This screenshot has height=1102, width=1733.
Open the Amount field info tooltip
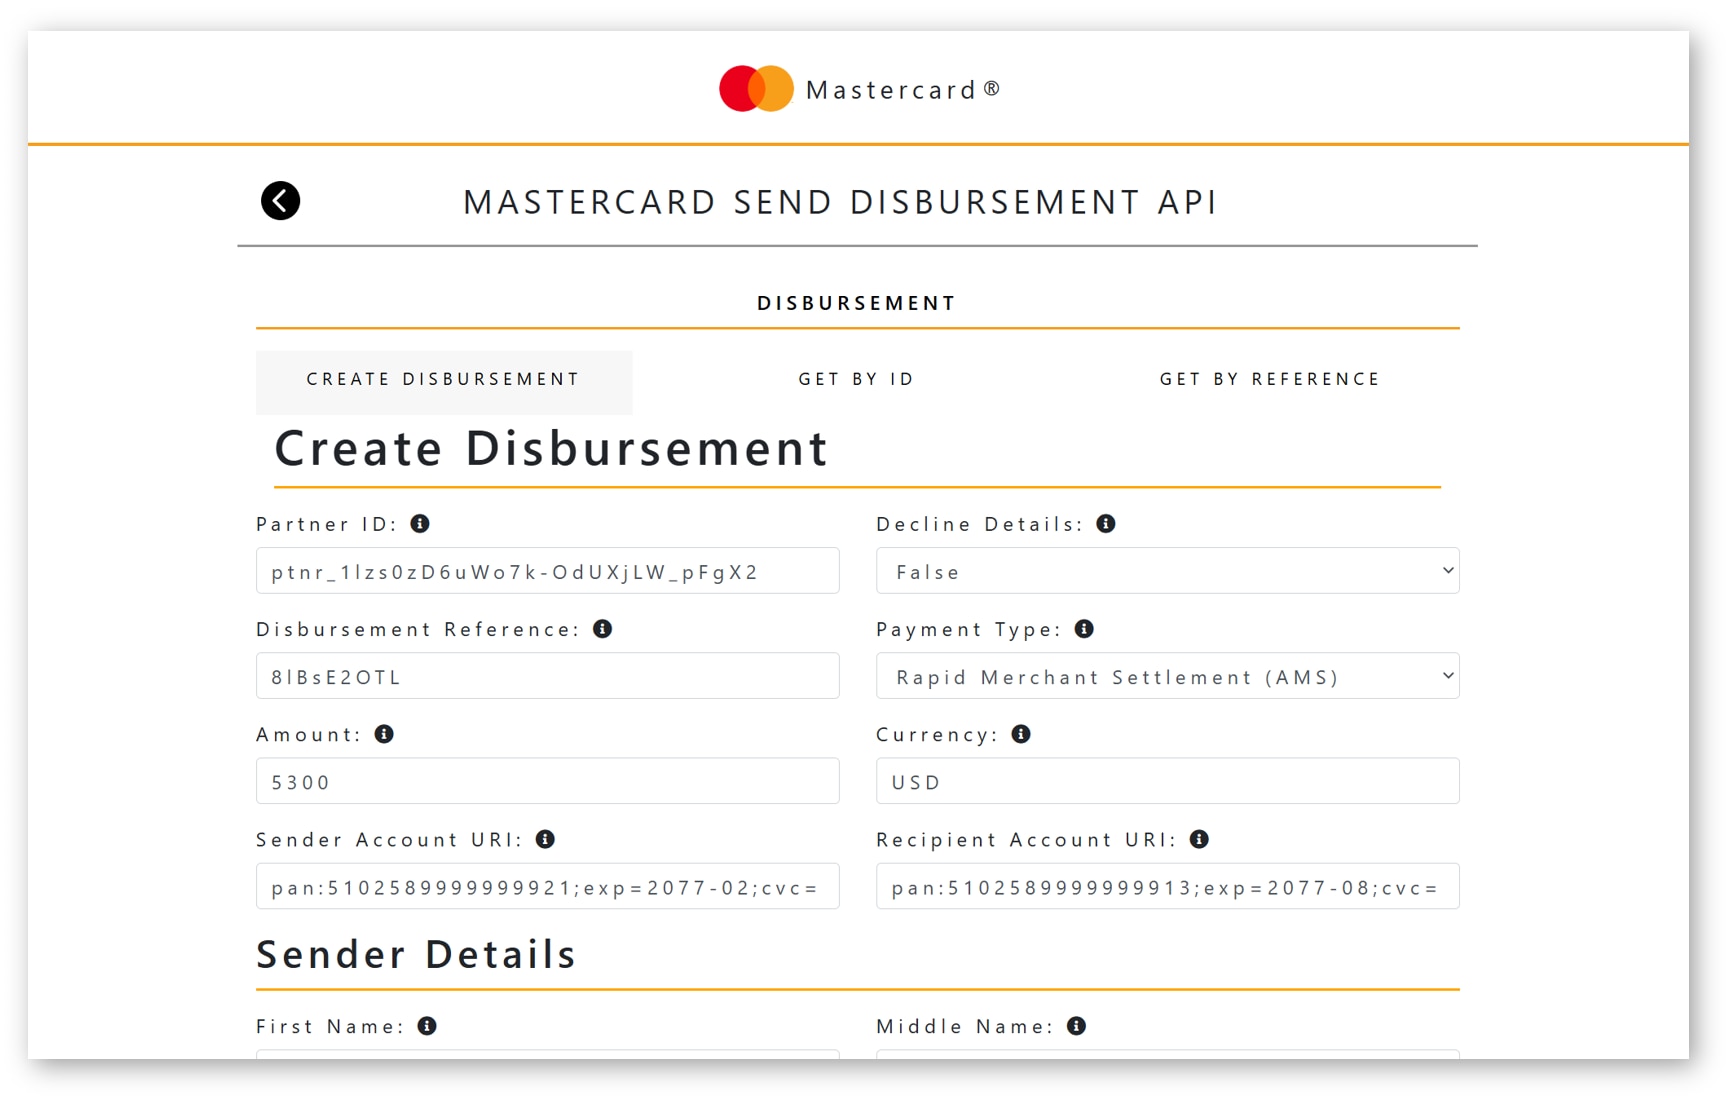[x=384, y=734]
